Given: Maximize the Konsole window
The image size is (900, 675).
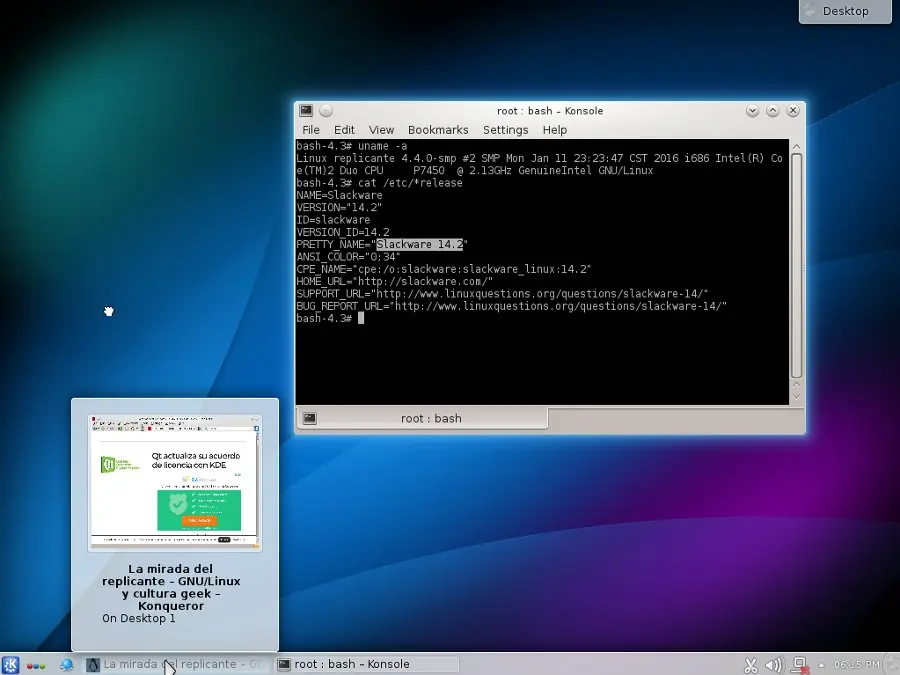Looking at the screenshot, I should pyautogui.click(x=773, y=111).
